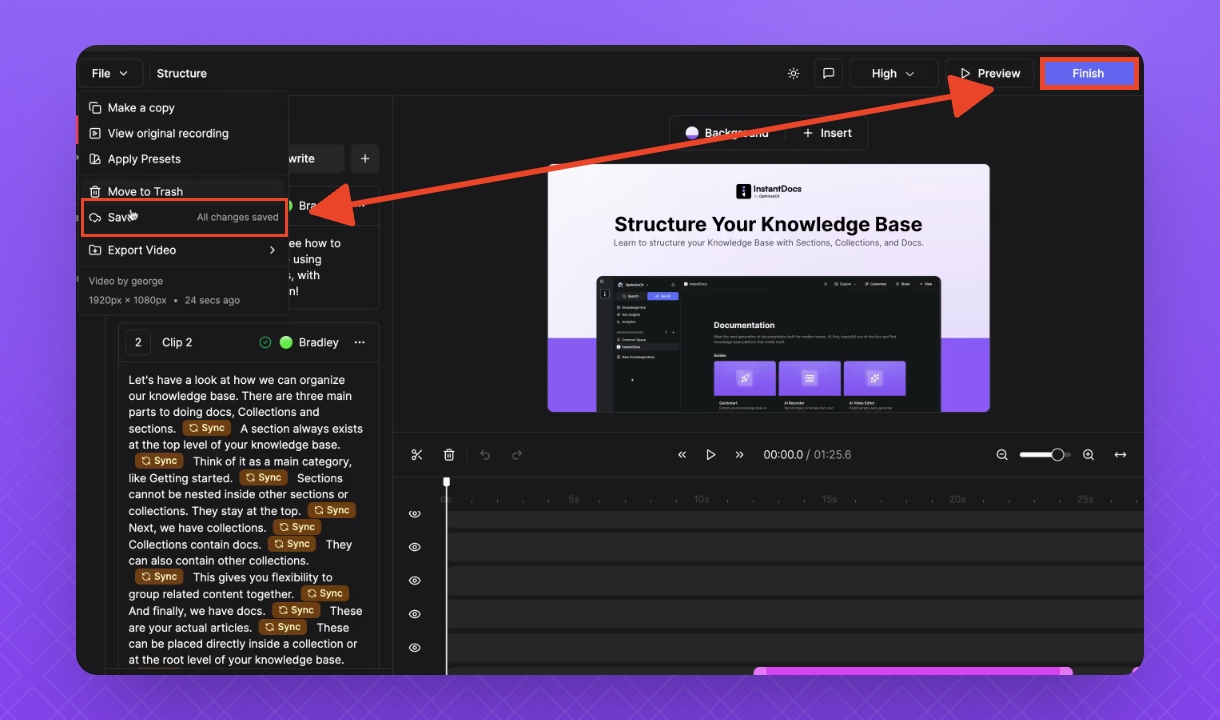The height and width of the screenshot is (720, 1220).
Task: Open the Background color option
Action: coord(727,133)
